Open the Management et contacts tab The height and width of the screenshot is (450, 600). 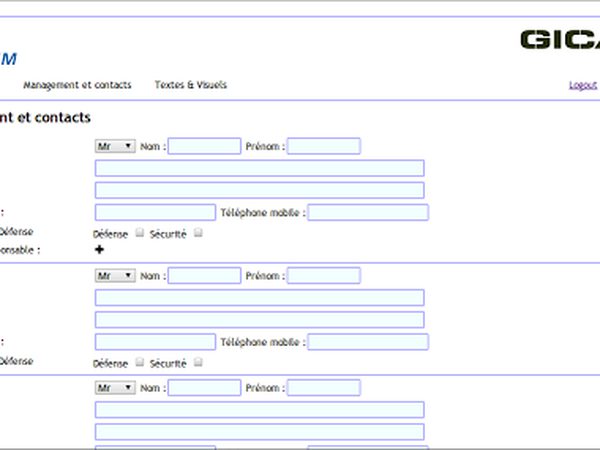77,85
